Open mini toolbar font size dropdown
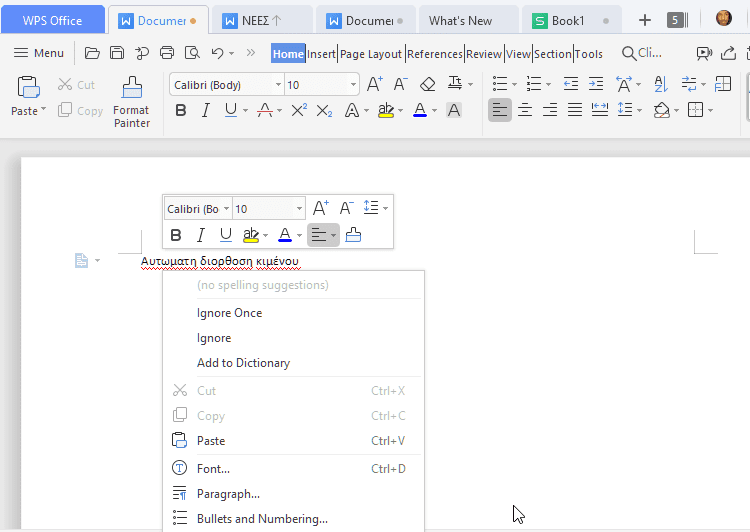 [299, 209]
